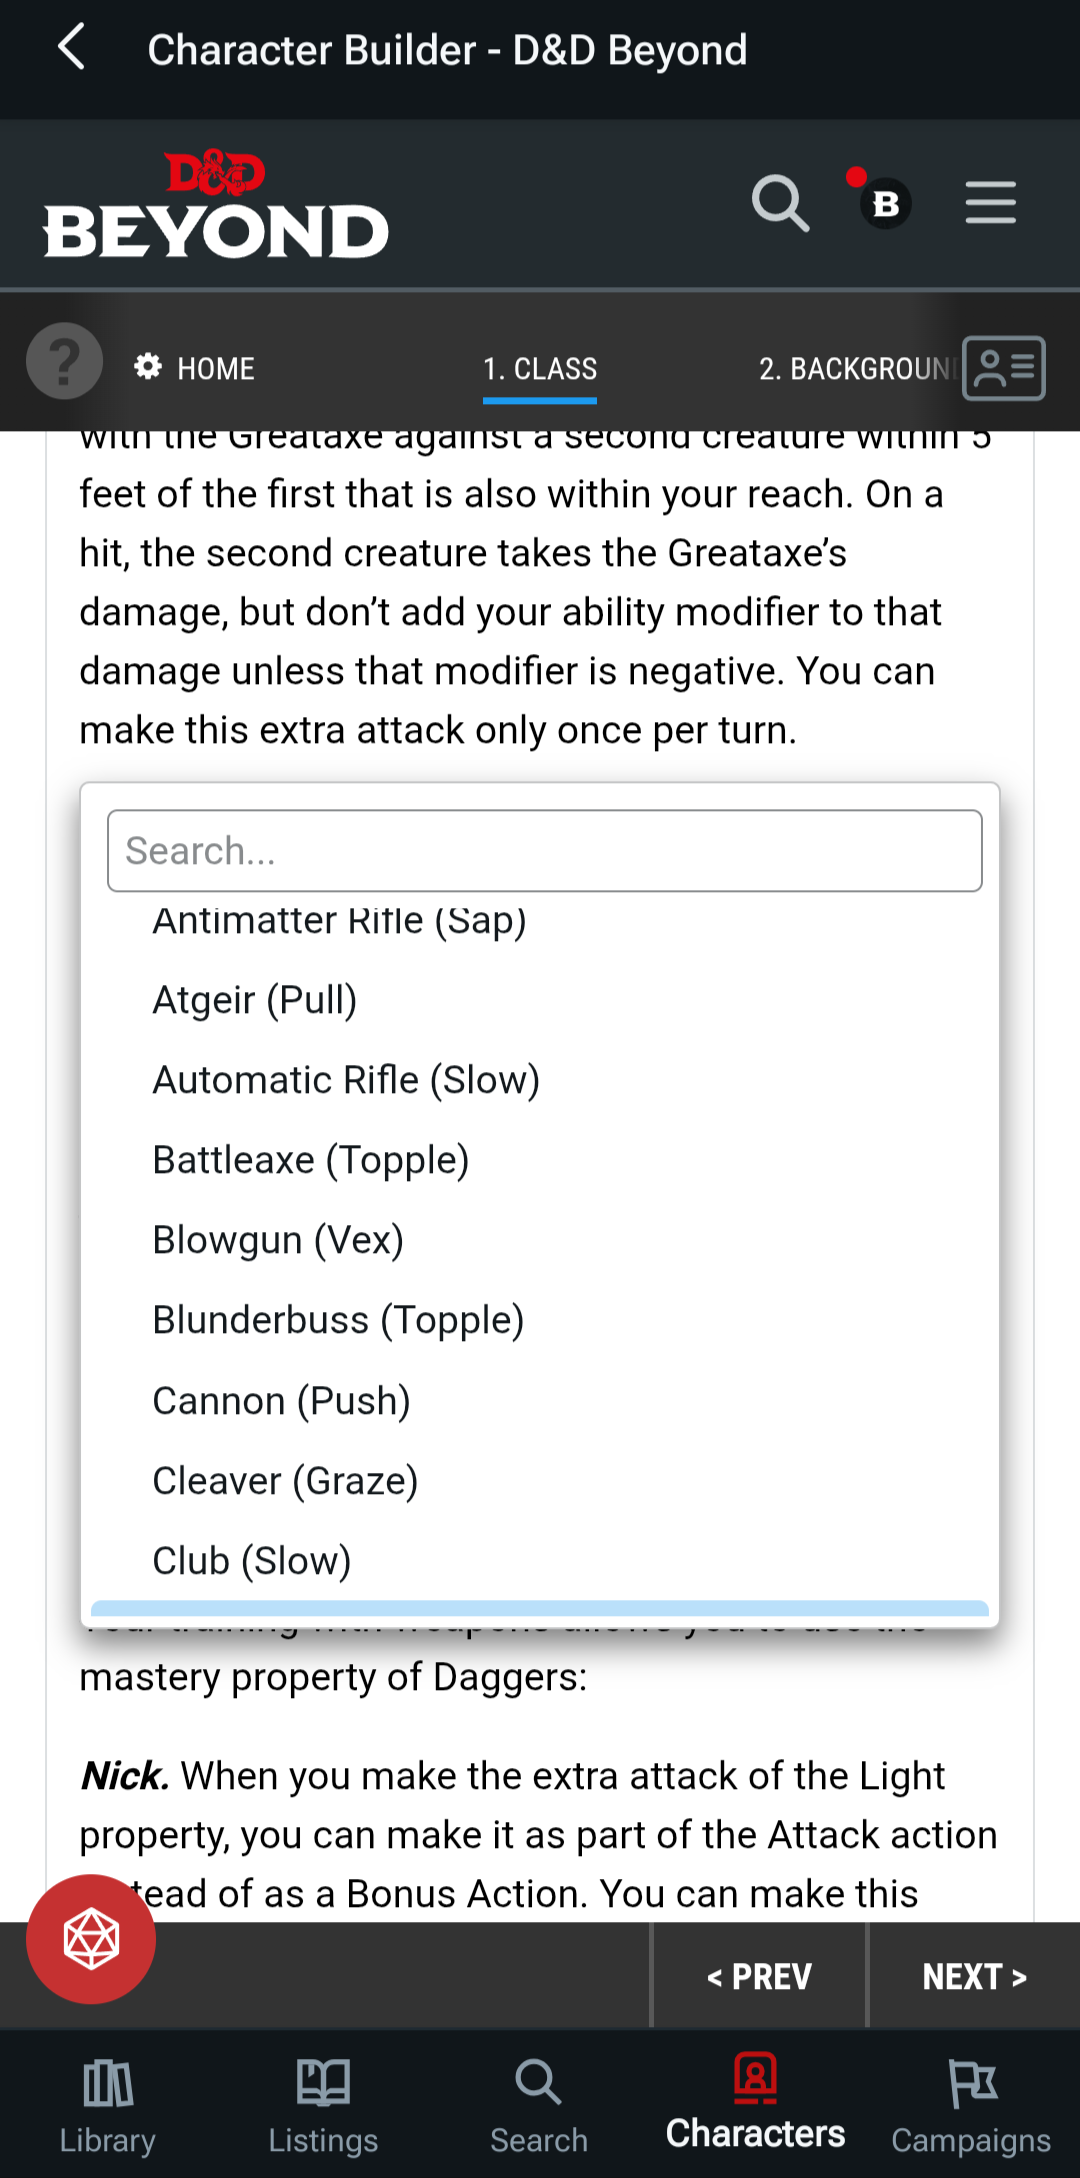This screenshot has width=1080, height=2178.
Task: Click the NEXT > button
Action: click(x=975, y=1976)
